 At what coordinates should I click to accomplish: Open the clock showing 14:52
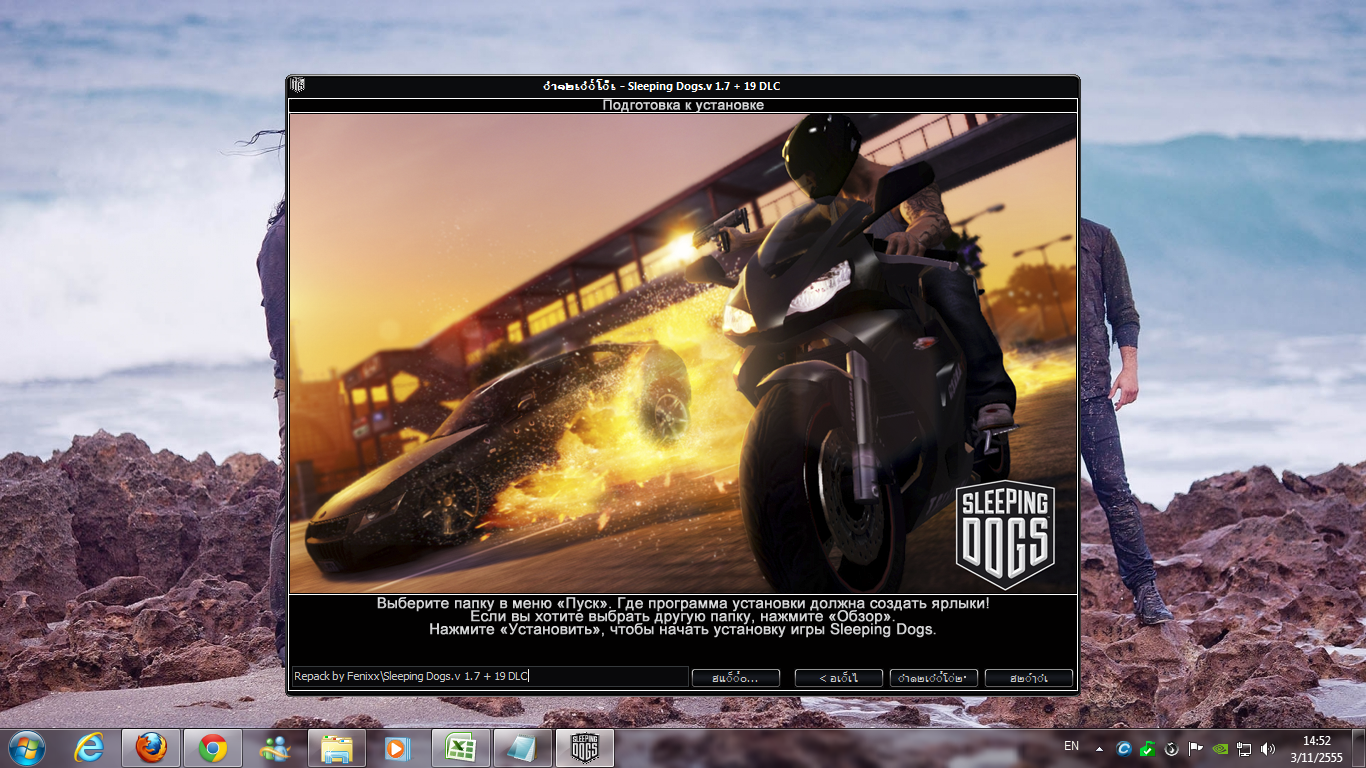(1316, 748)
